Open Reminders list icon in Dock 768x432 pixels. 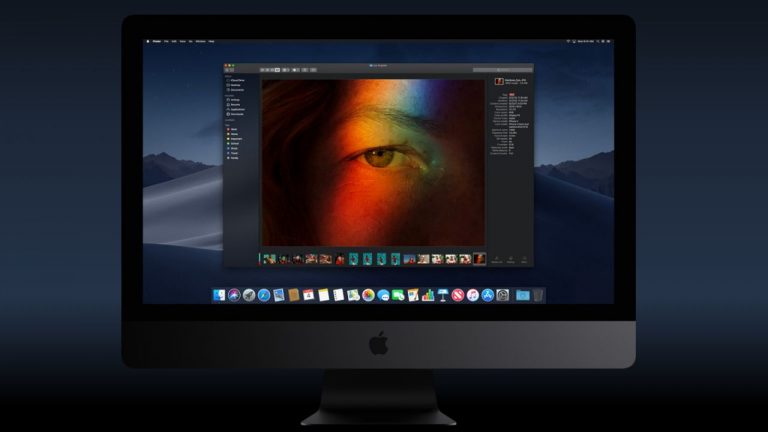pyautogui.click(x=338, y=295)
